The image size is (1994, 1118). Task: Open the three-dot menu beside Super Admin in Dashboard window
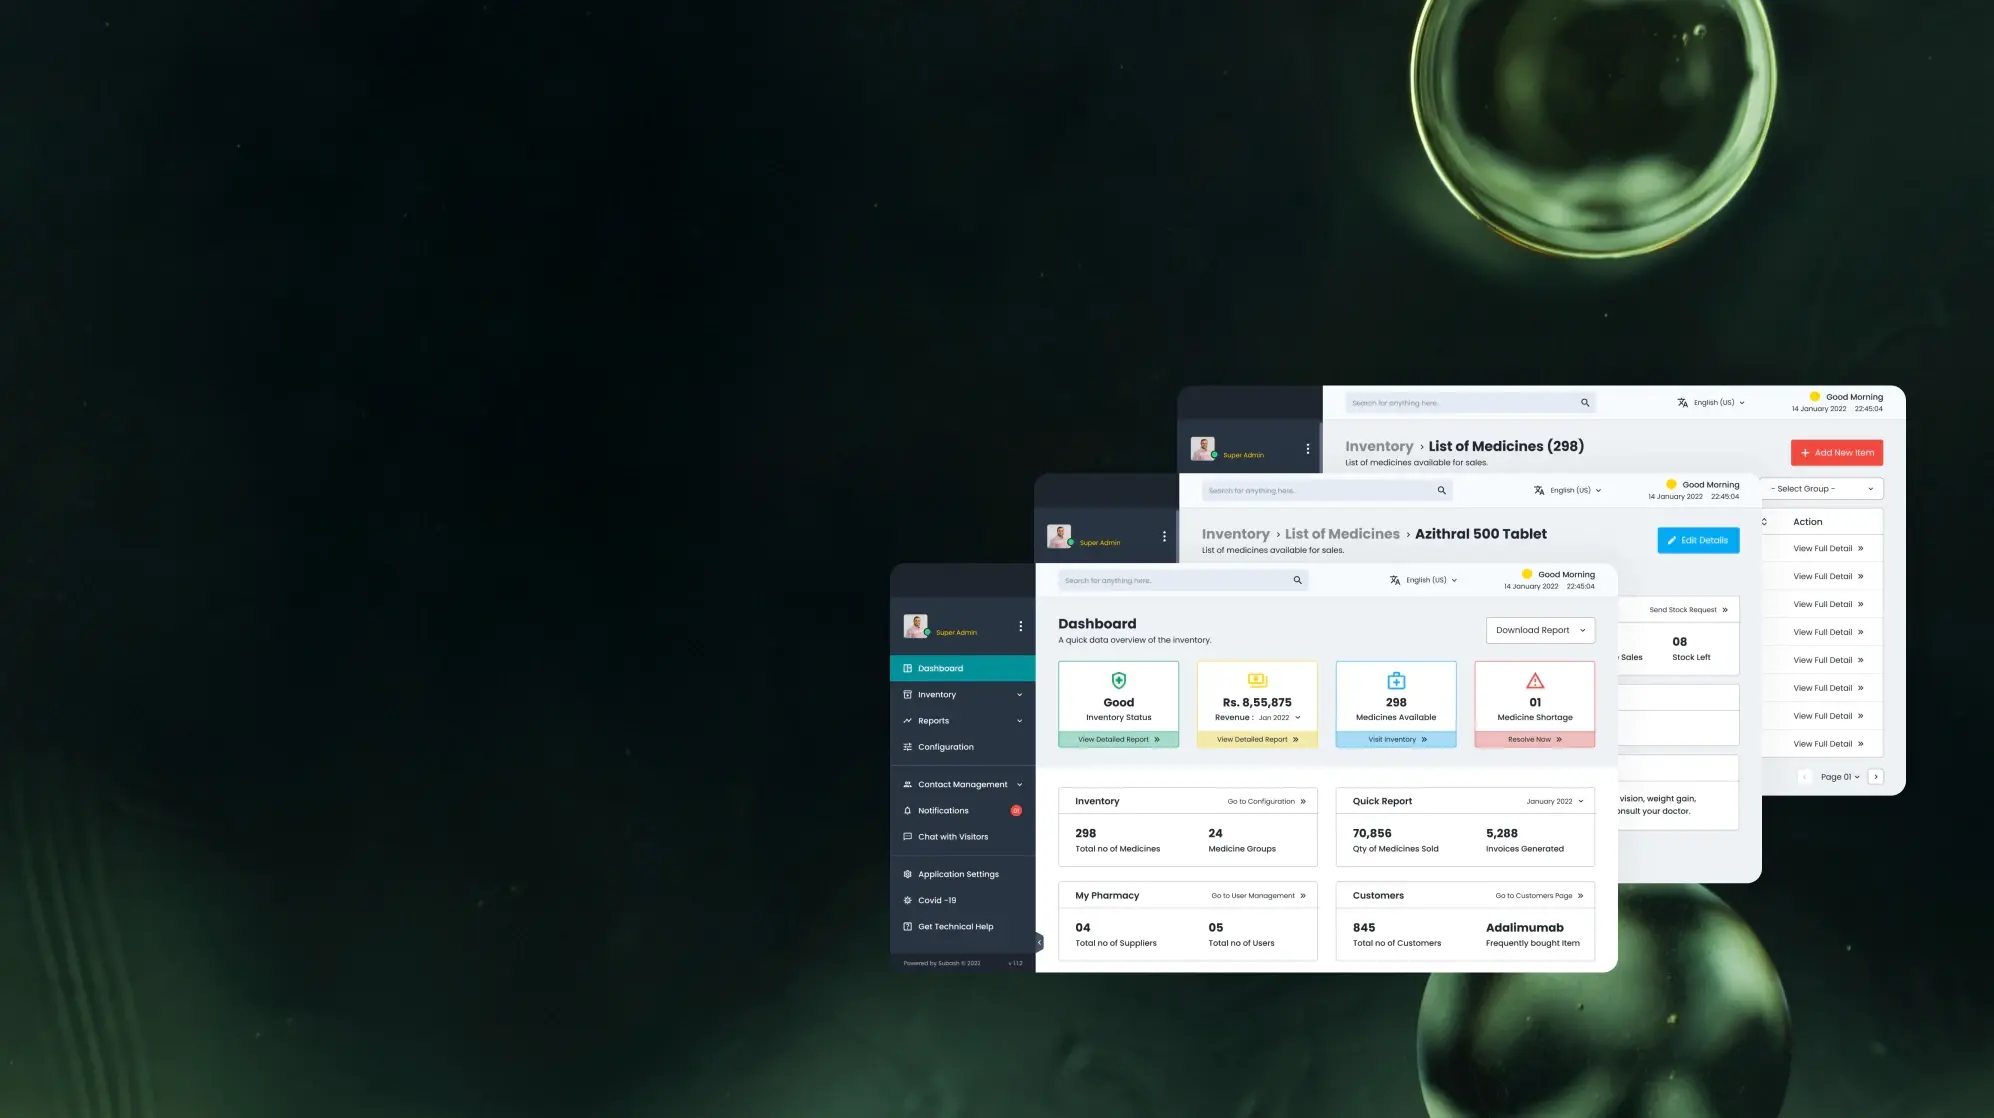(x=1020, y=626)
